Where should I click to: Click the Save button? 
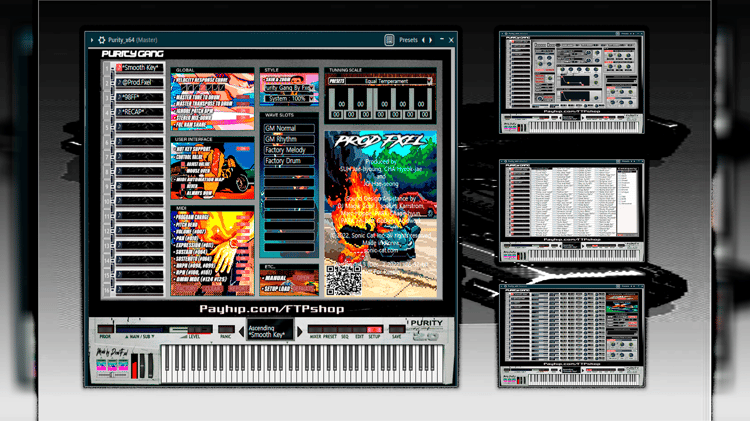click(397, 329)
